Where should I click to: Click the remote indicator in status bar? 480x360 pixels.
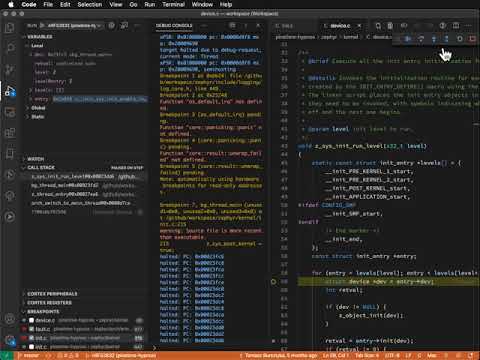point(7,355)
